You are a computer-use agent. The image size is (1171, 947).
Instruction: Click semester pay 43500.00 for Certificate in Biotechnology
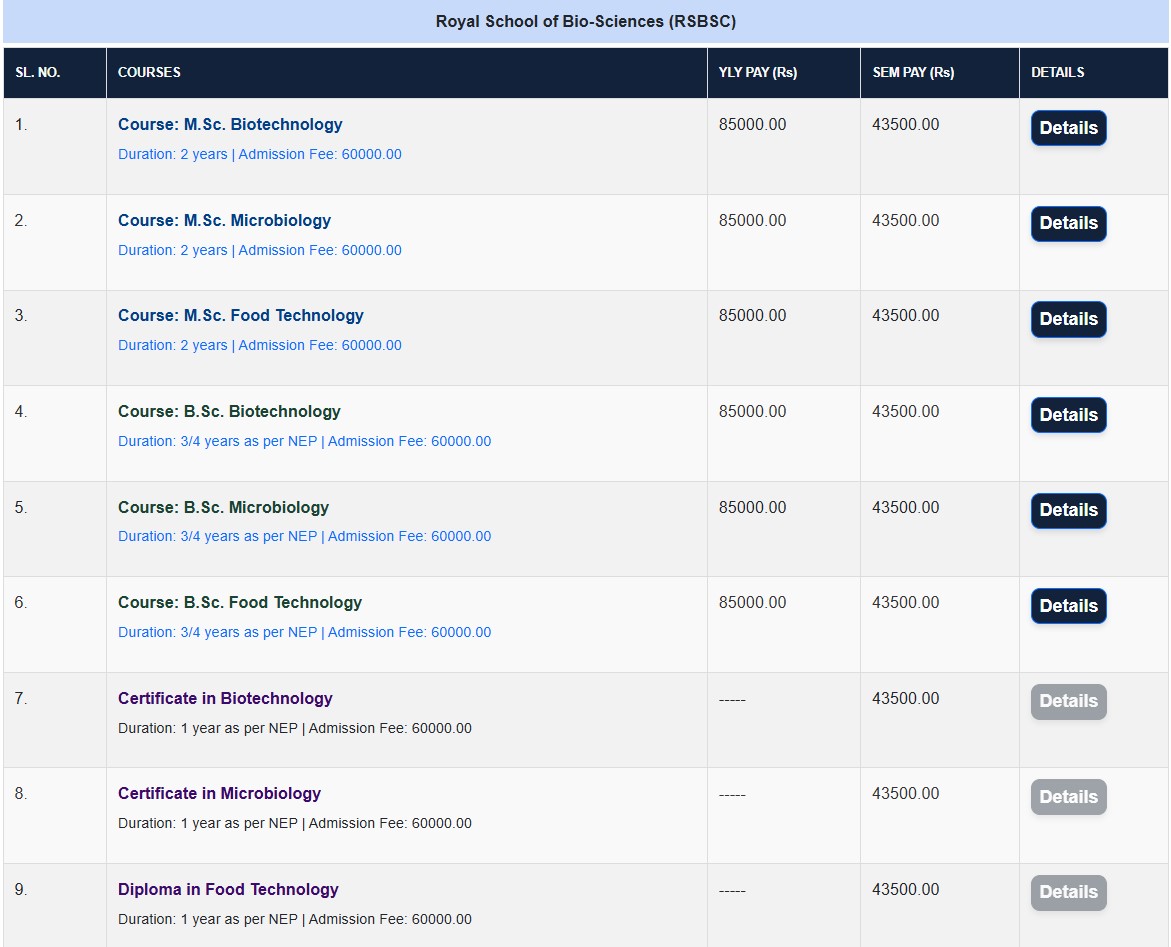[x=906, y=698]
